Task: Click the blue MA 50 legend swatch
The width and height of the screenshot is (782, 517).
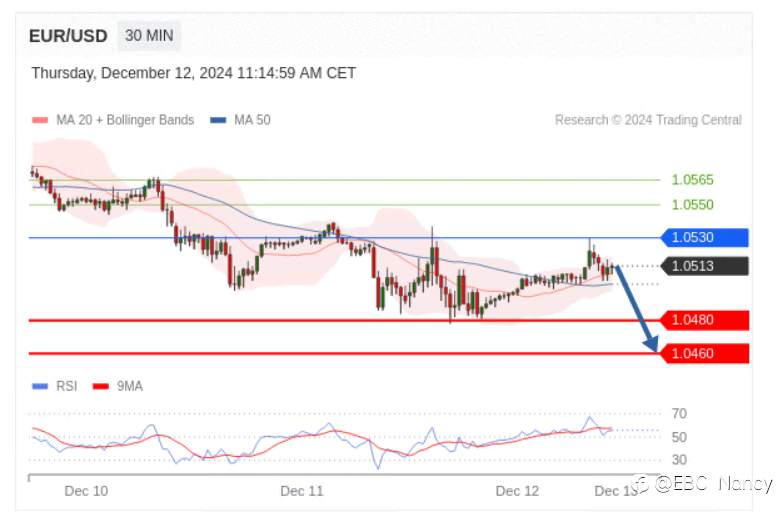Action: coord(218,120)
